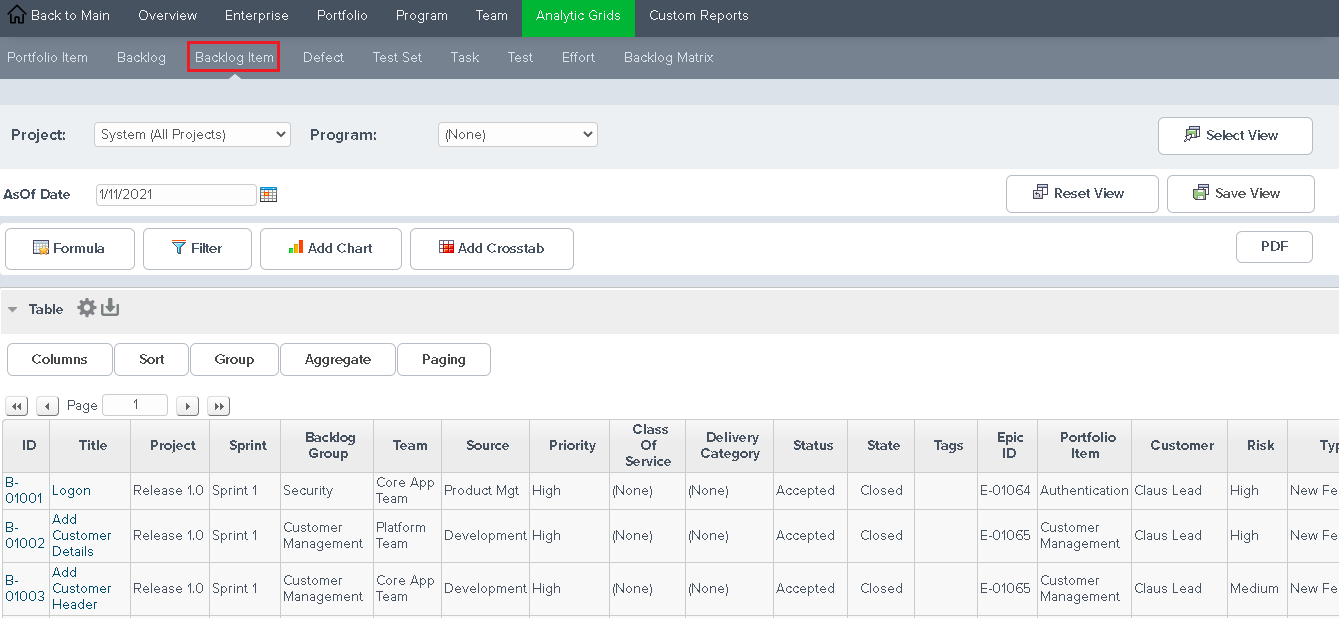Switch to the Defect tab

pyautogui.click(x=323, y=58)
